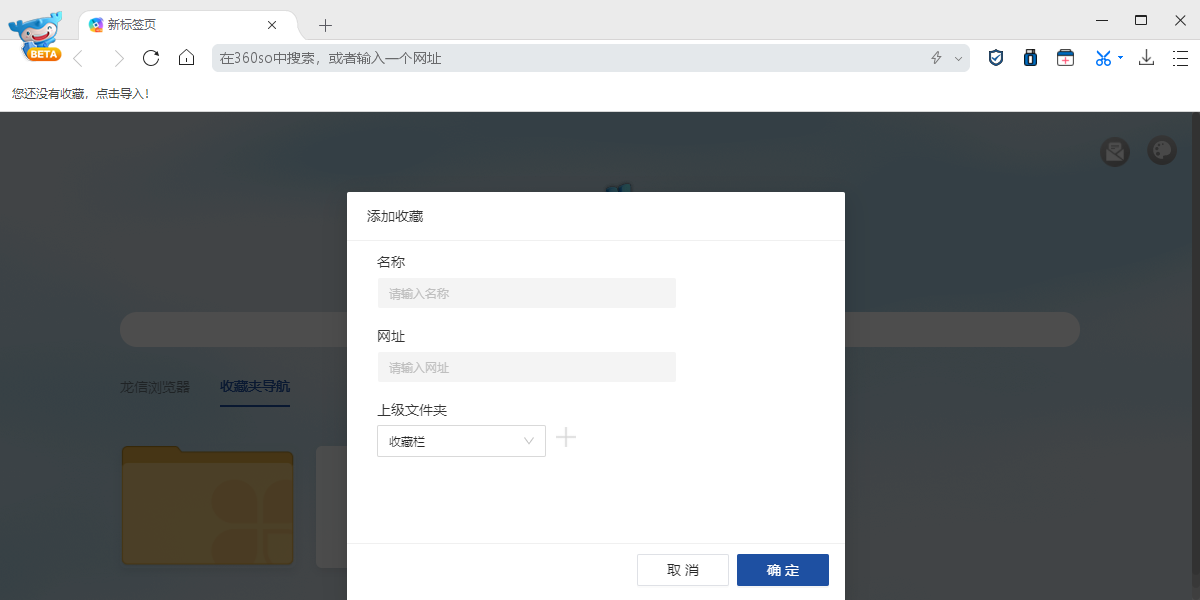
Task: Cancel the dialog via 取消 button
Action: [x=683, y=570]
